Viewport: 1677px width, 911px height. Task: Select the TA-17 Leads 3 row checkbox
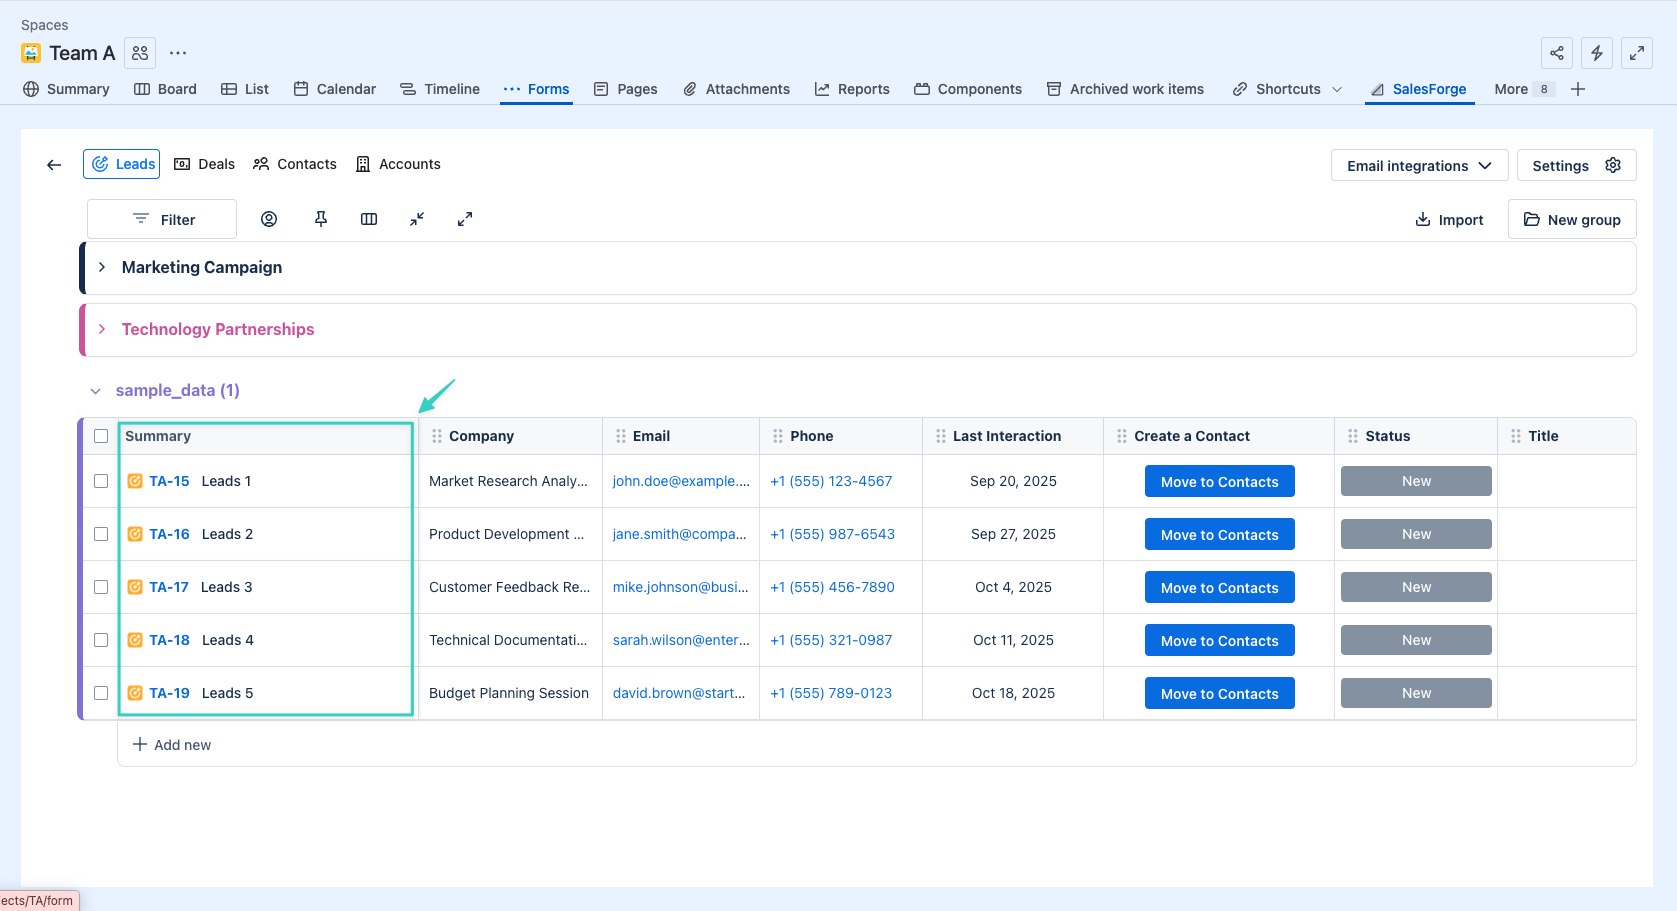click(101, 587)
